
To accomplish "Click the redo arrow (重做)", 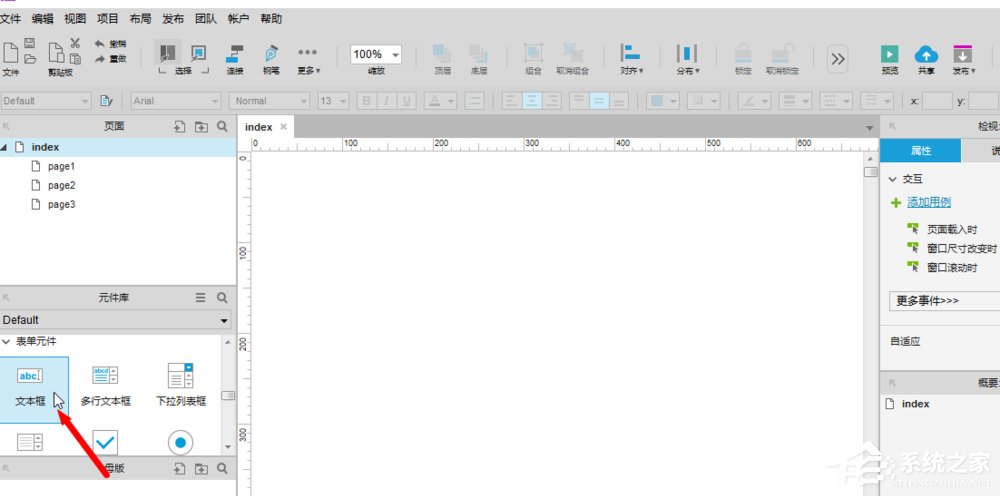I will coord(99,59).
